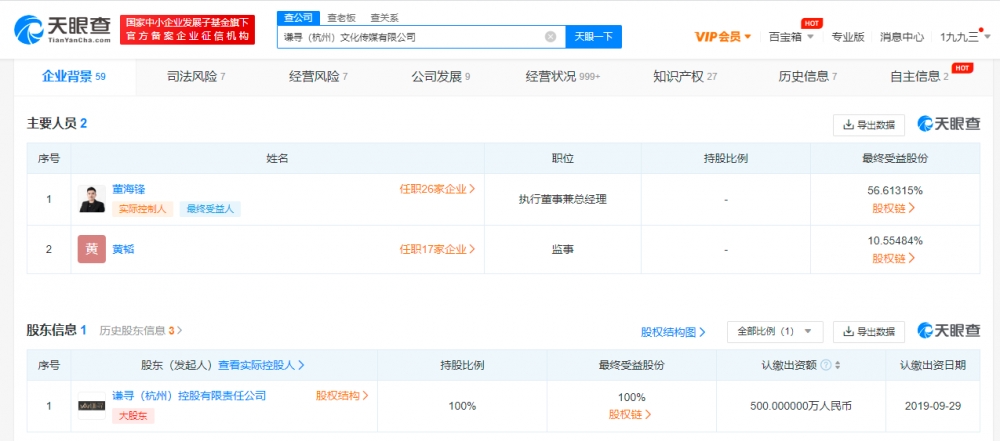Expand the 百宝箱 dropdown menu
This screenshot has height=441, width=1000.
(x=791, y=37)
